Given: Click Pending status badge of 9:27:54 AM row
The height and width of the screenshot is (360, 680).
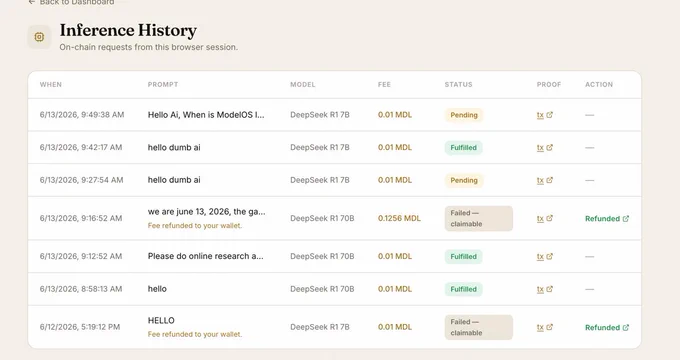Looking at the screenshot, I should coord(464,180).
